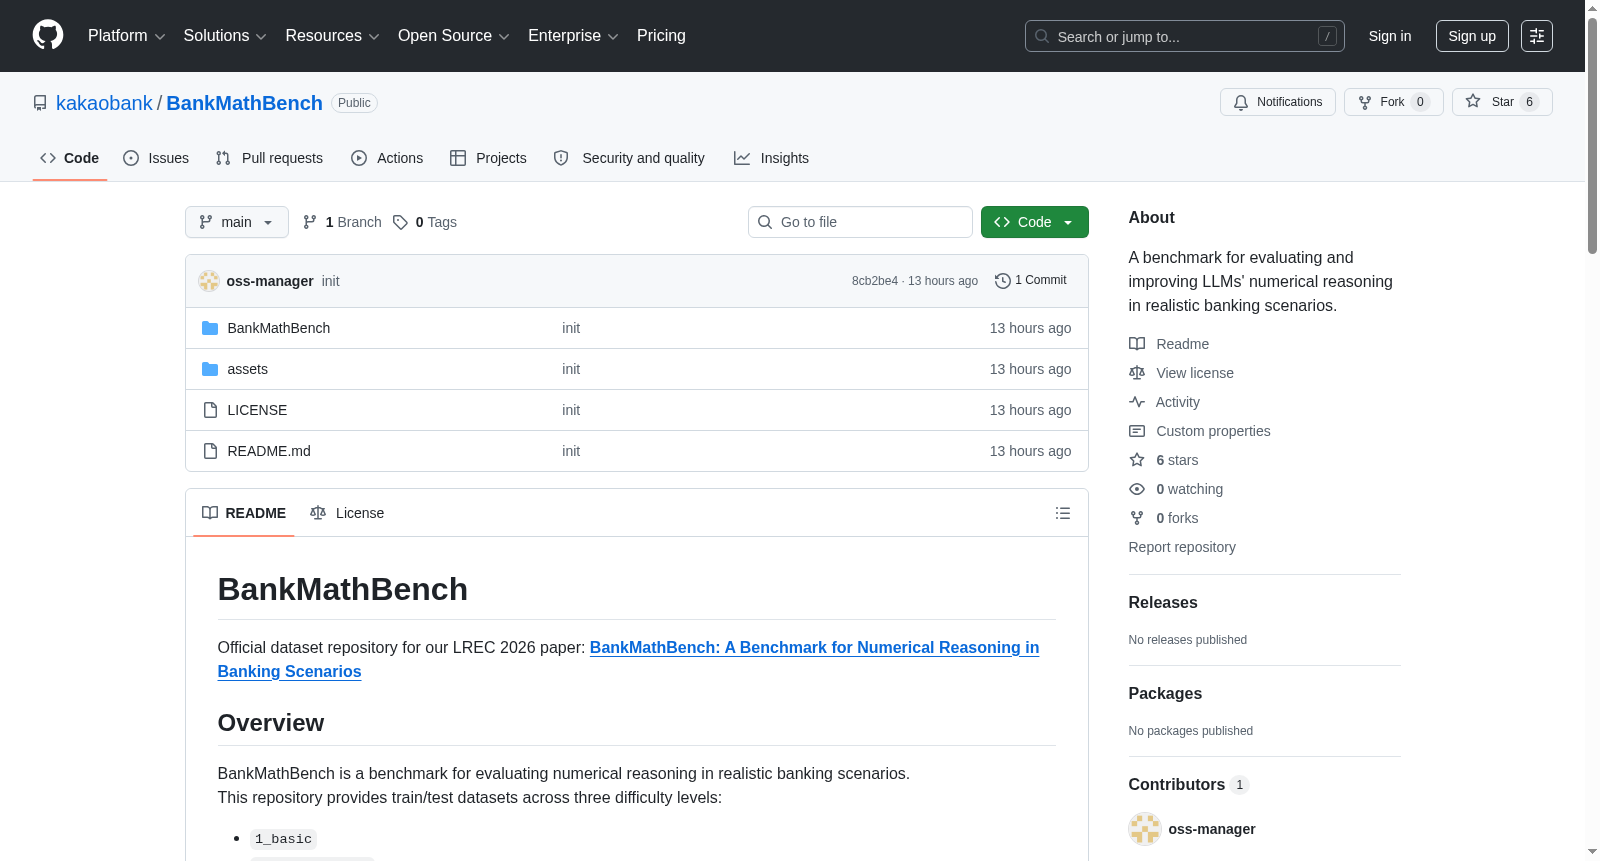Switch to the Pull requests tab
The height and width of the screenshot is (861, 1600).
click(x=269, y=158)
